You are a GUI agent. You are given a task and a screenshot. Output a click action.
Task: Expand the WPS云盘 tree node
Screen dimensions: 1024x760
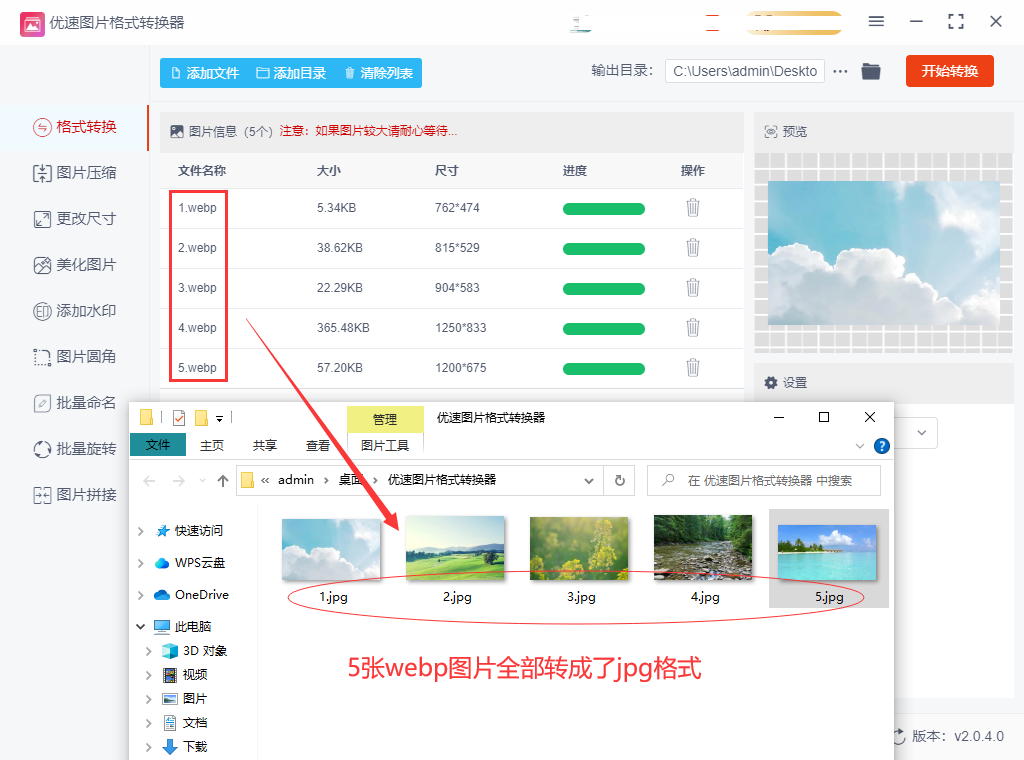[x=140, y=563]
